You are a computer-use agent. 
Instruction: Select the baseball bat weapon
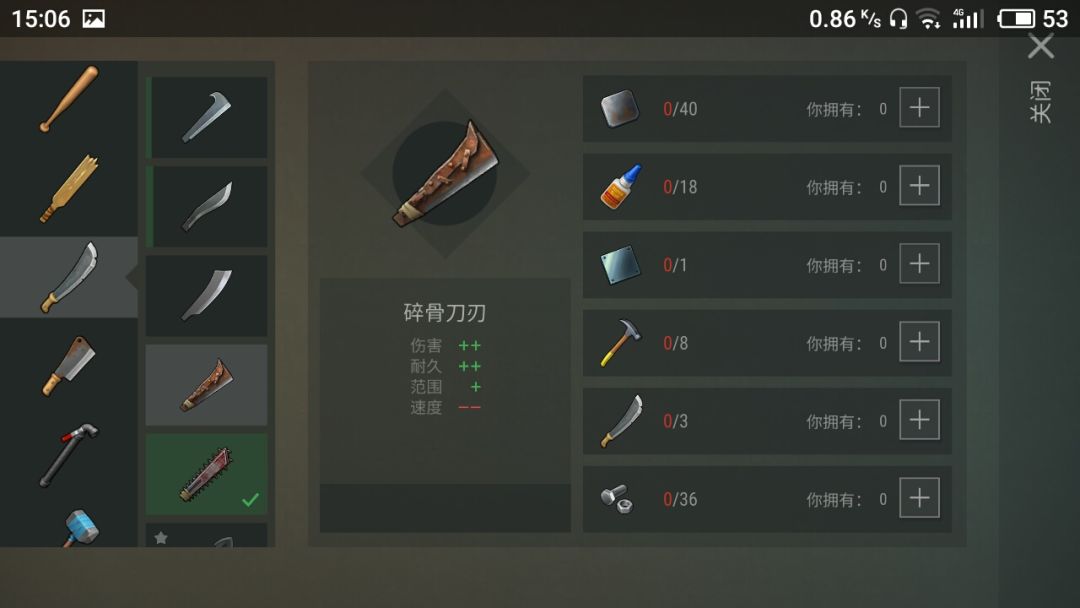tap(68, 99)
